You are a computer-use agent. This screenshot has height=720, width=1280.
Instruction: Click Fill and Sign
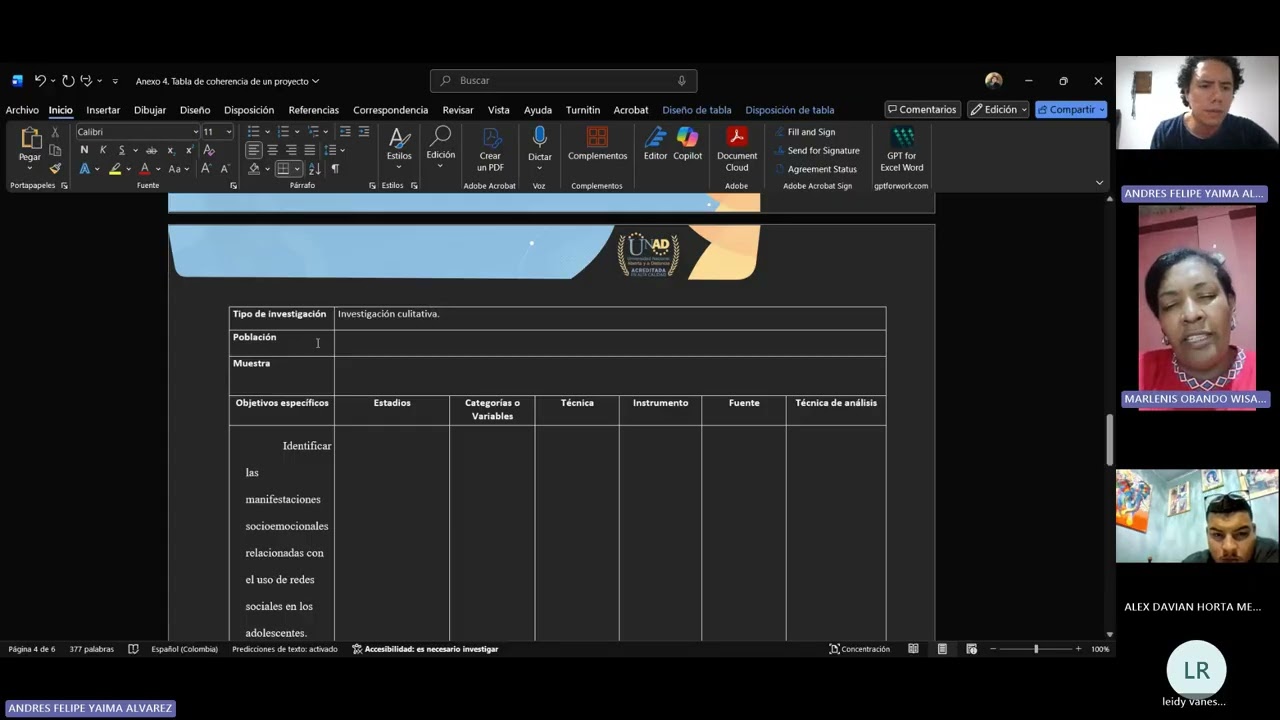click(x=805, y=132)
